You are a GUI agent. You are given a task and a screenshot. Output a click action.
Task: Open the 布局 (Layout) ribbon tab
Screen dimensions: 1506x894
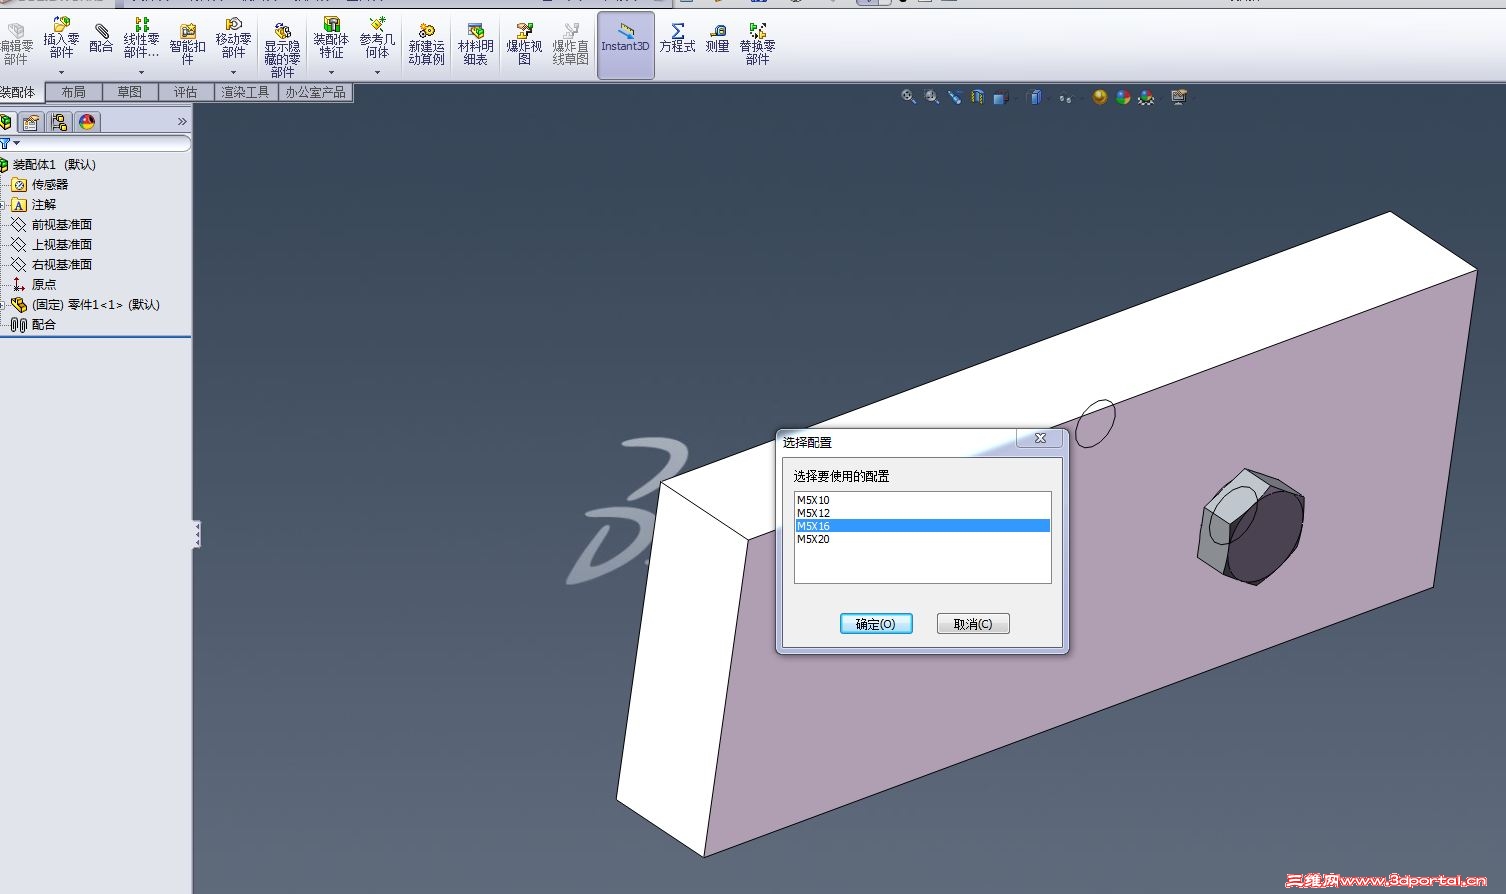(x=73, y=92)
